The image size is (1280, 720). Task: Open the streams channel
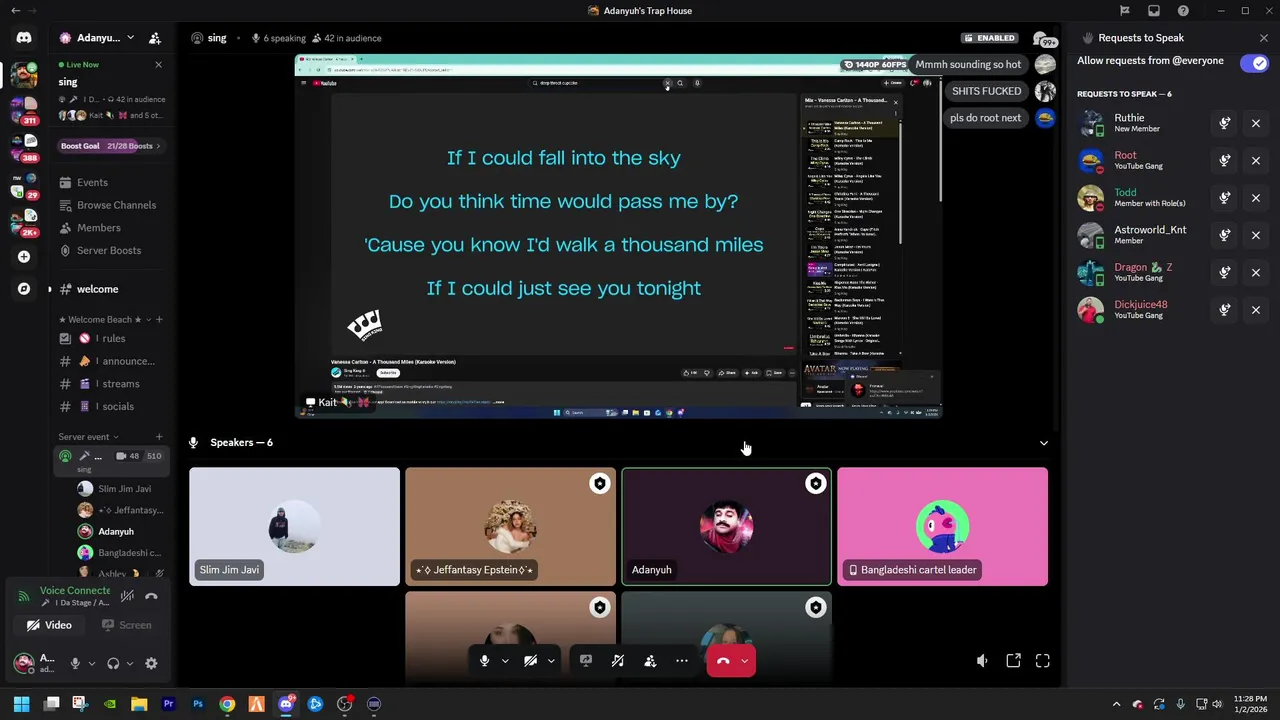(x=110, y=384)
